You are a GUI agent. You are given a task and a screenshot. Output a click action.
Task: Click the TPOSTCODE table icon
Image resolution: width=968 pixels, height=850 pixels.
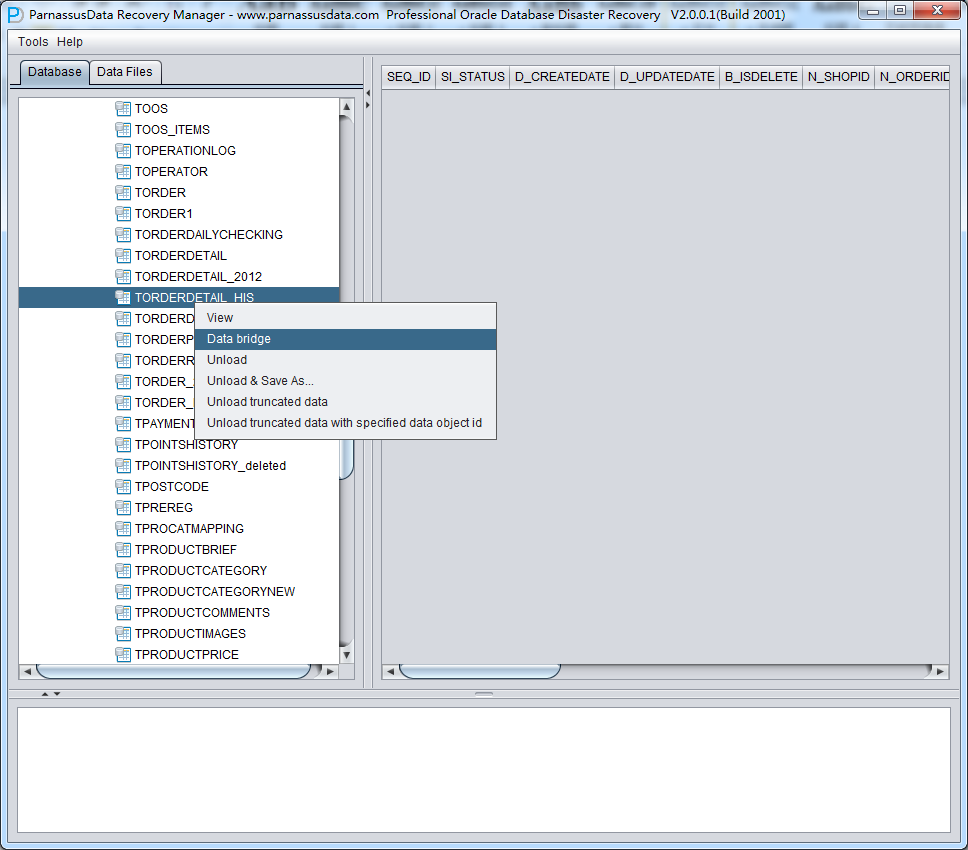123,486
